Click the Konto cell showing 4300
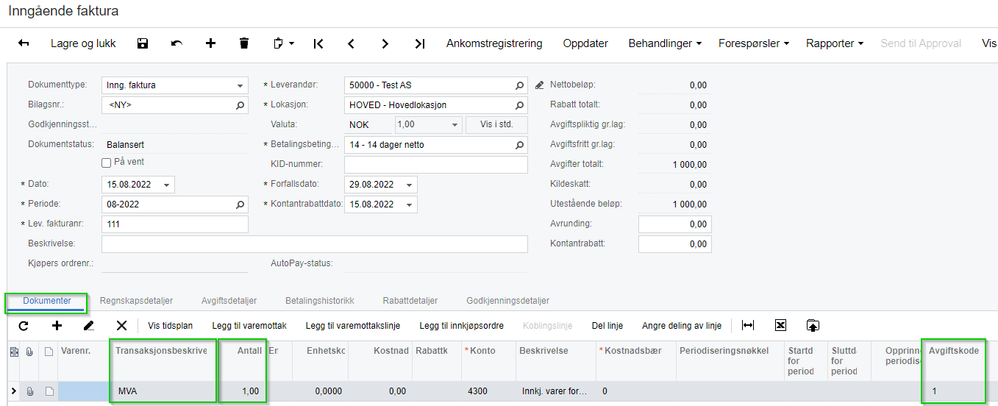998x406 pixels. point(489,391)
